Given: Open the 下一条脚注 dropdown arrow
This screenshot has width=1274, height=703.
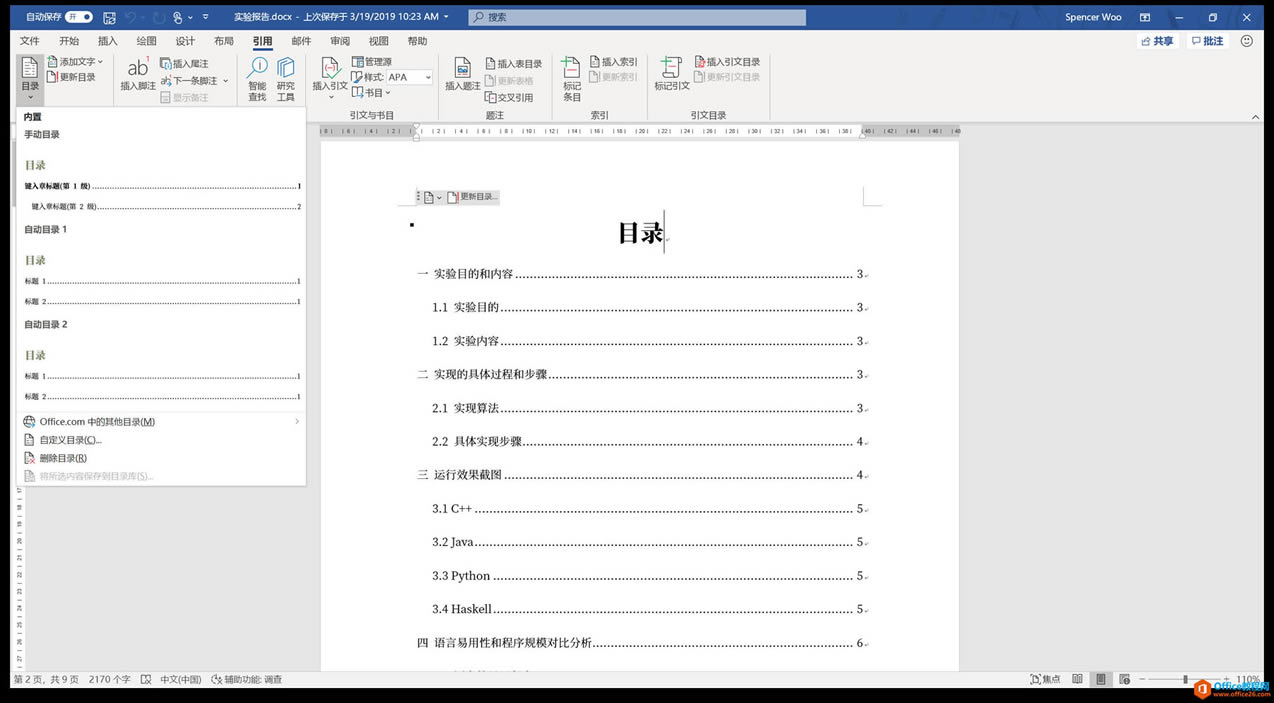Looking at the screenshot, I should point(226,80).
